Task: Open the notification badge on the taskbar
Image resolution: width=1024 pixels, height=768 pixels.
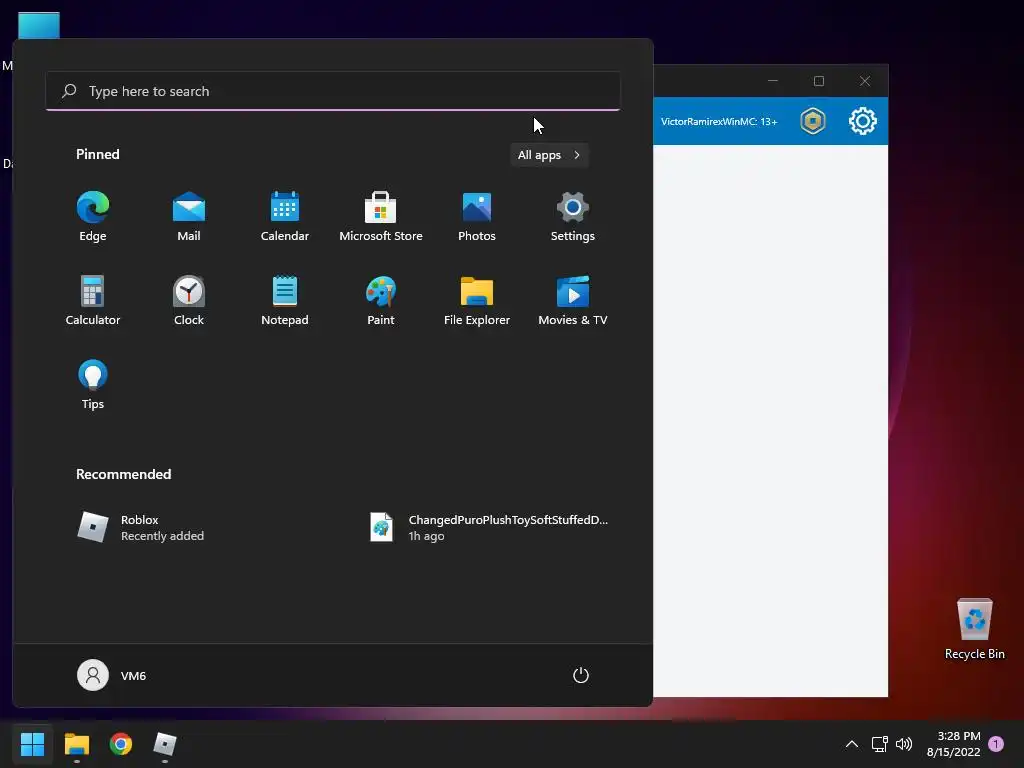Action: (996, 744)
